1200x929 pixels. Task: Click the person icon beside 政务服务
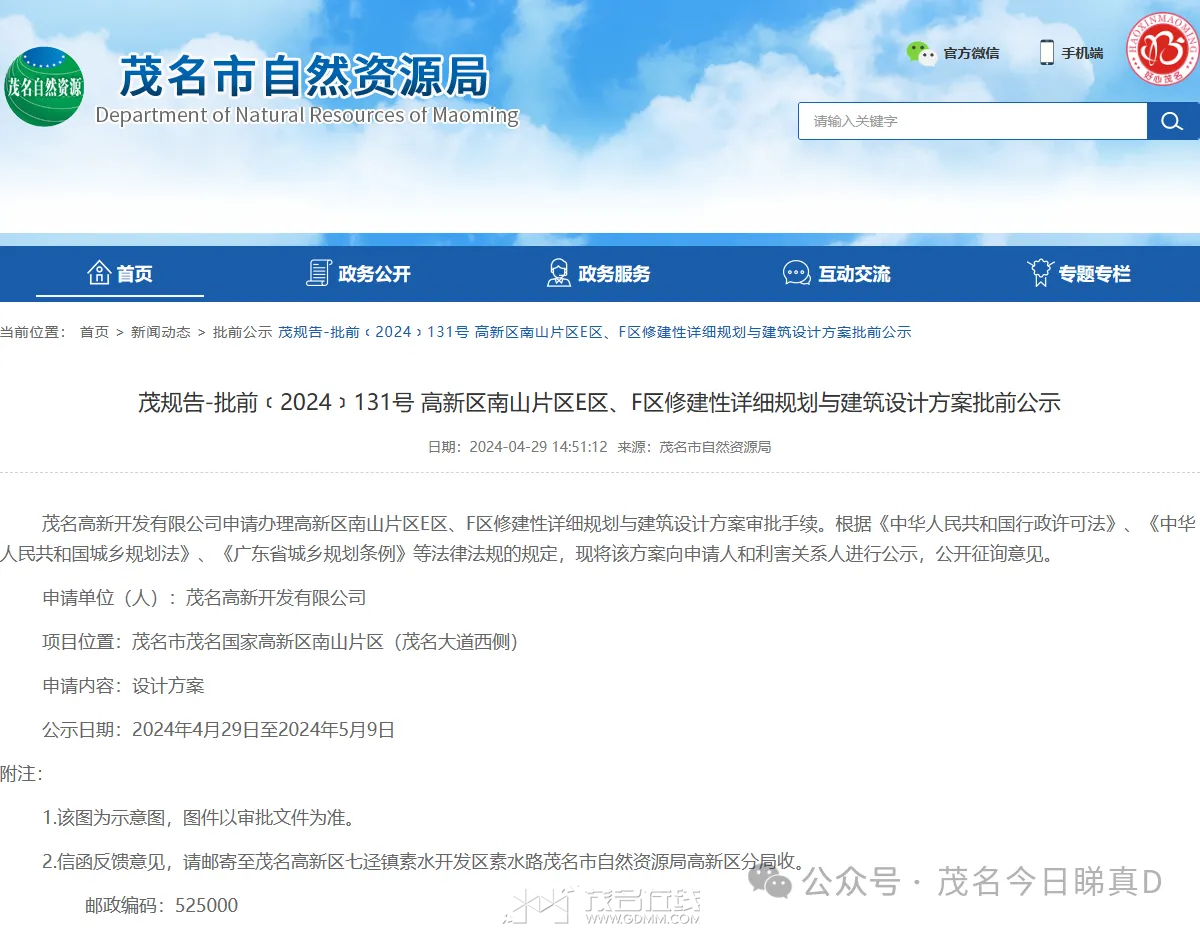(x=559, y=273)
